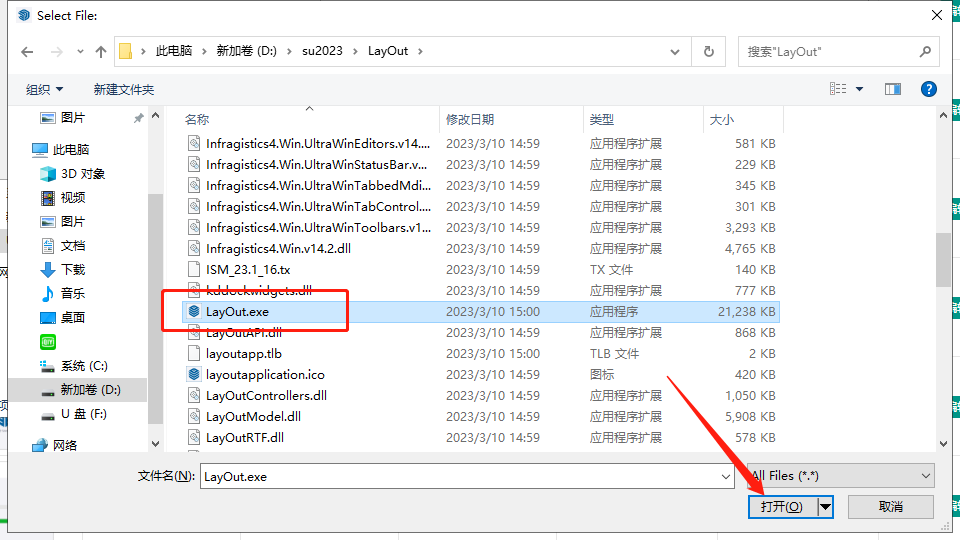Select 此电脑 in the navigation tree
This screenshot has height=540, width=960.
(x=71, y=149)
